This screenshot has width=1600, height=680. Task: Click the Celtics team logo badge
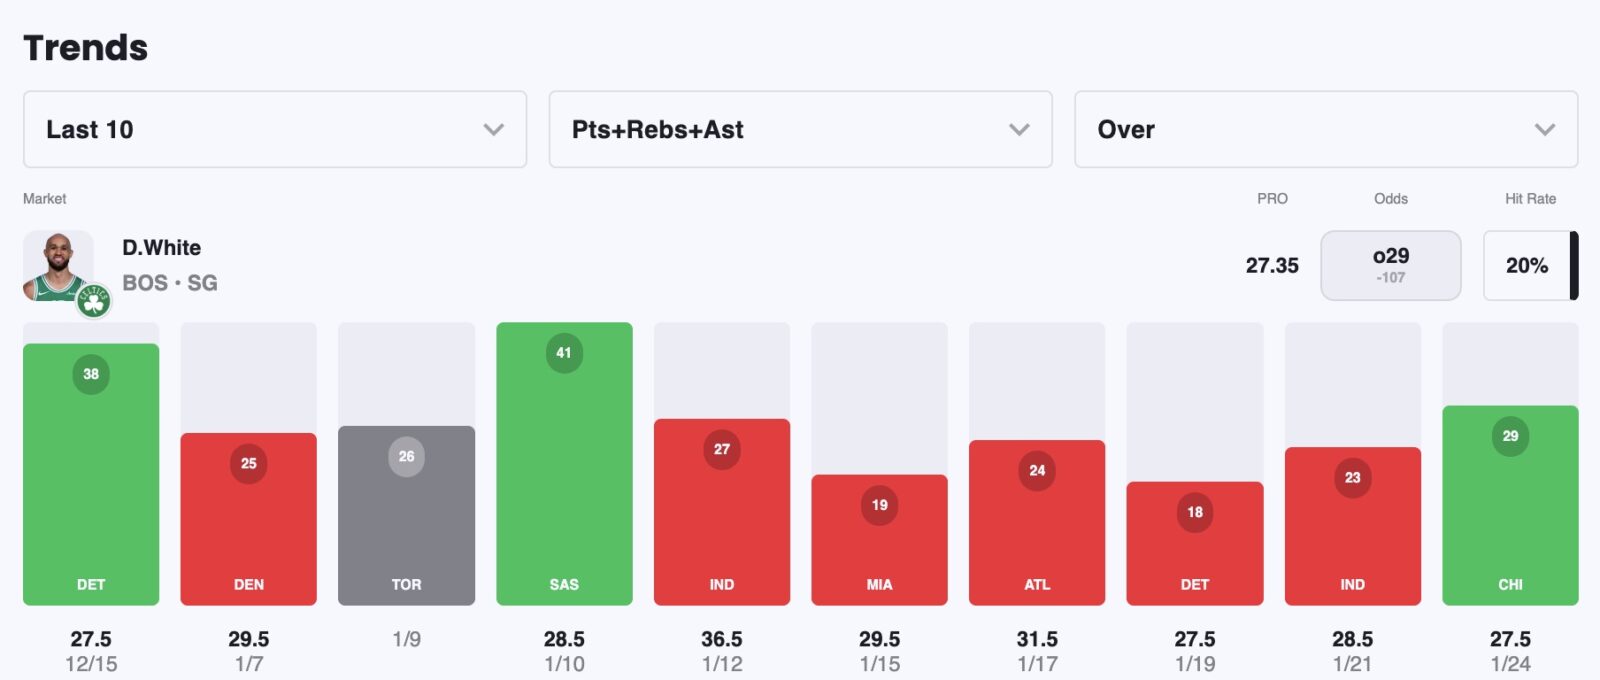(x=94, y=300)
